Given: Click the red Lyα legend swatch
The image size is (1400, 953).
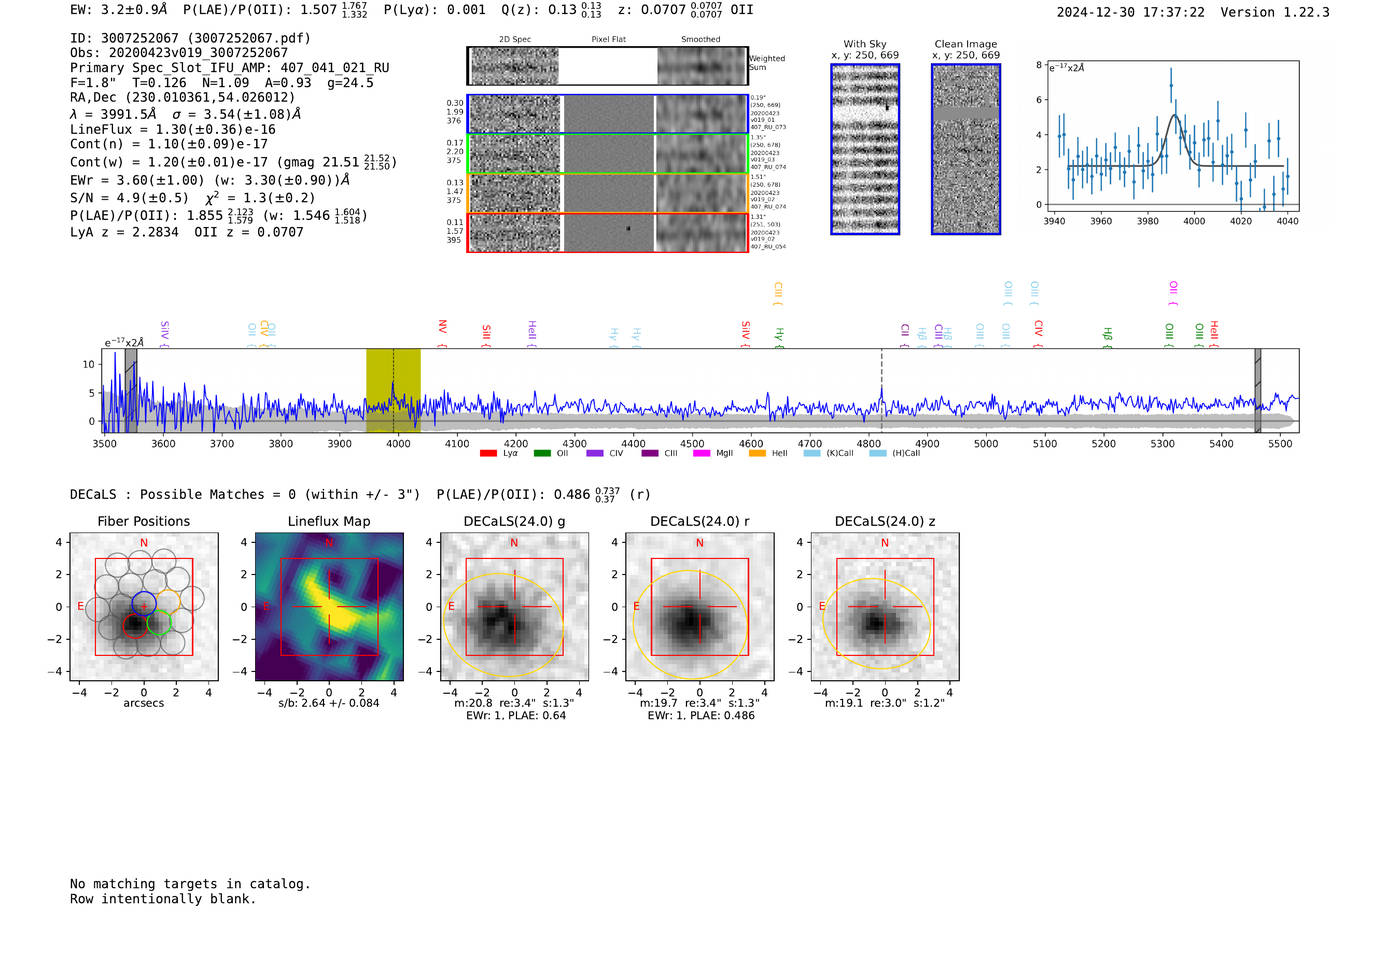Looking at the screenshot, I should click(488, 453).
